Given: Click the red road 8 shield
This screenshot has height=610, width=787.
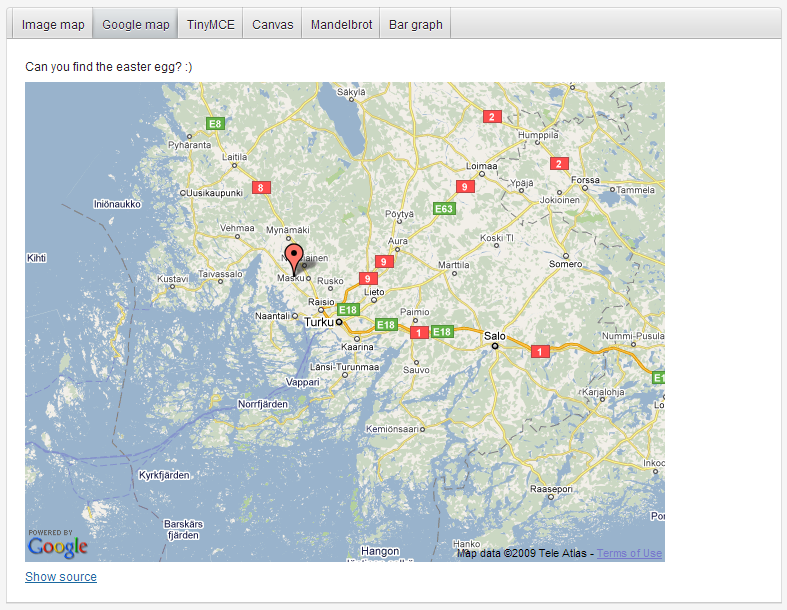Looking at the screenshot, I should click(261, 188).
